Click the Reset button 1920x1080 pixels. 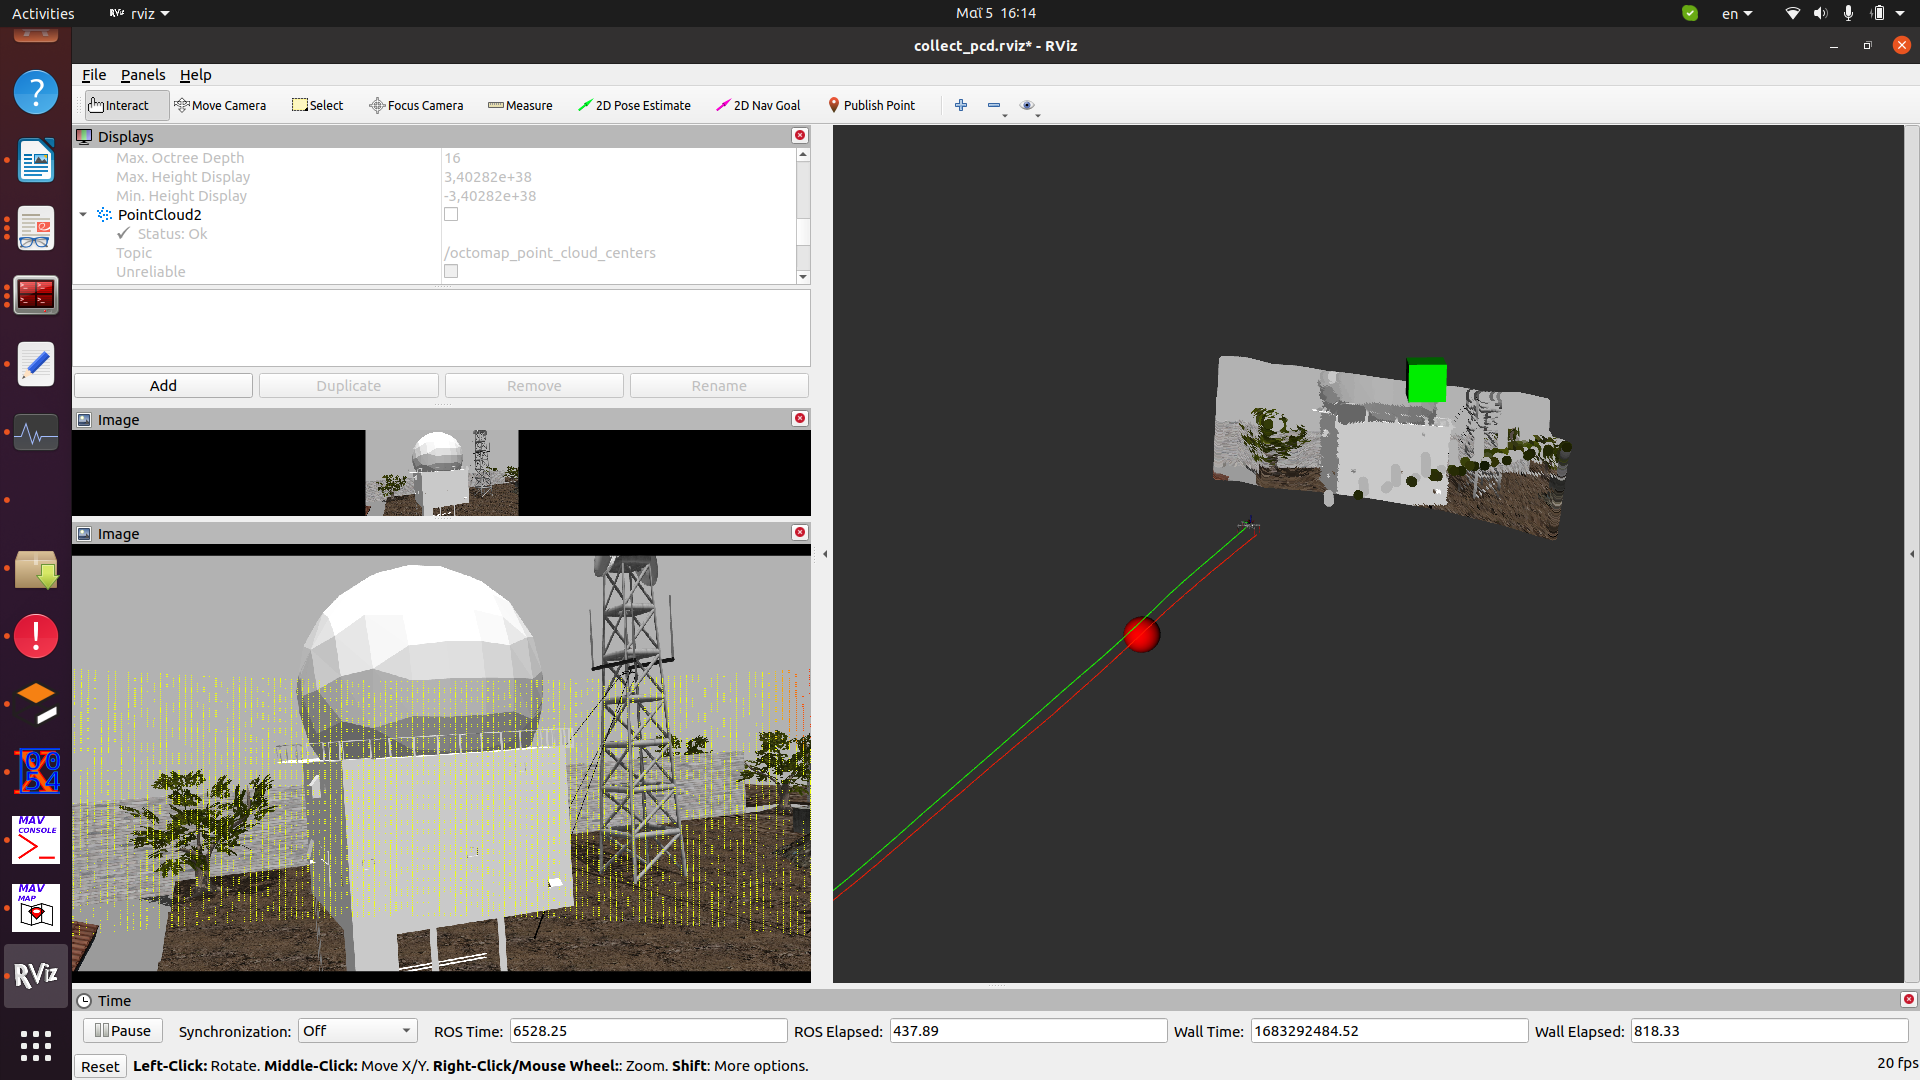coord(100,1066)
